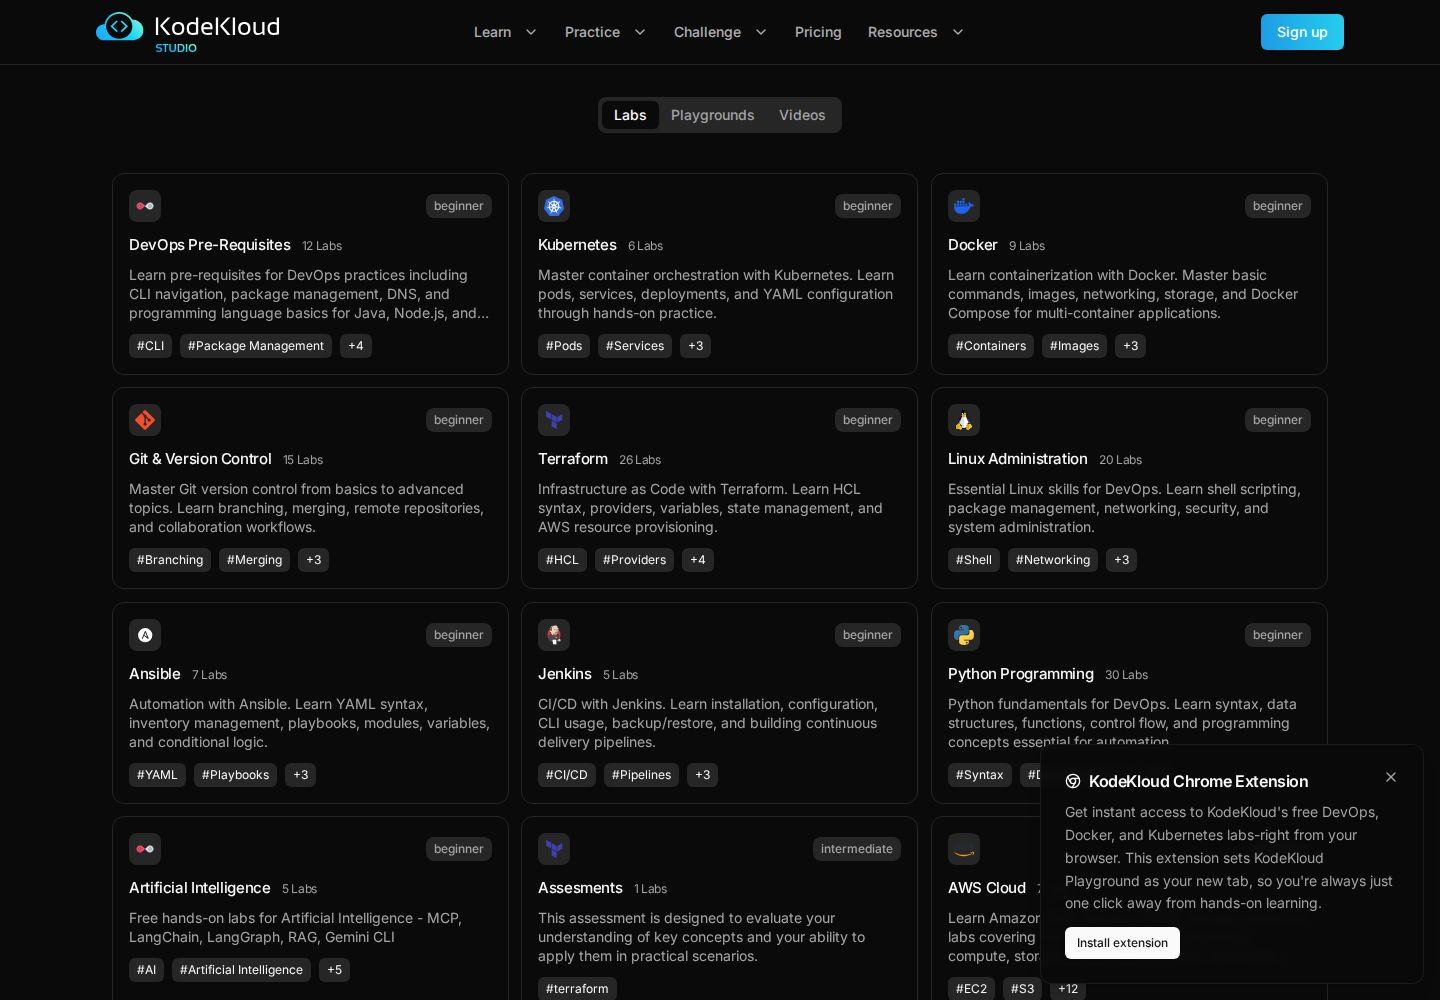Click the Jenkins butler icon

coord(554,635)
